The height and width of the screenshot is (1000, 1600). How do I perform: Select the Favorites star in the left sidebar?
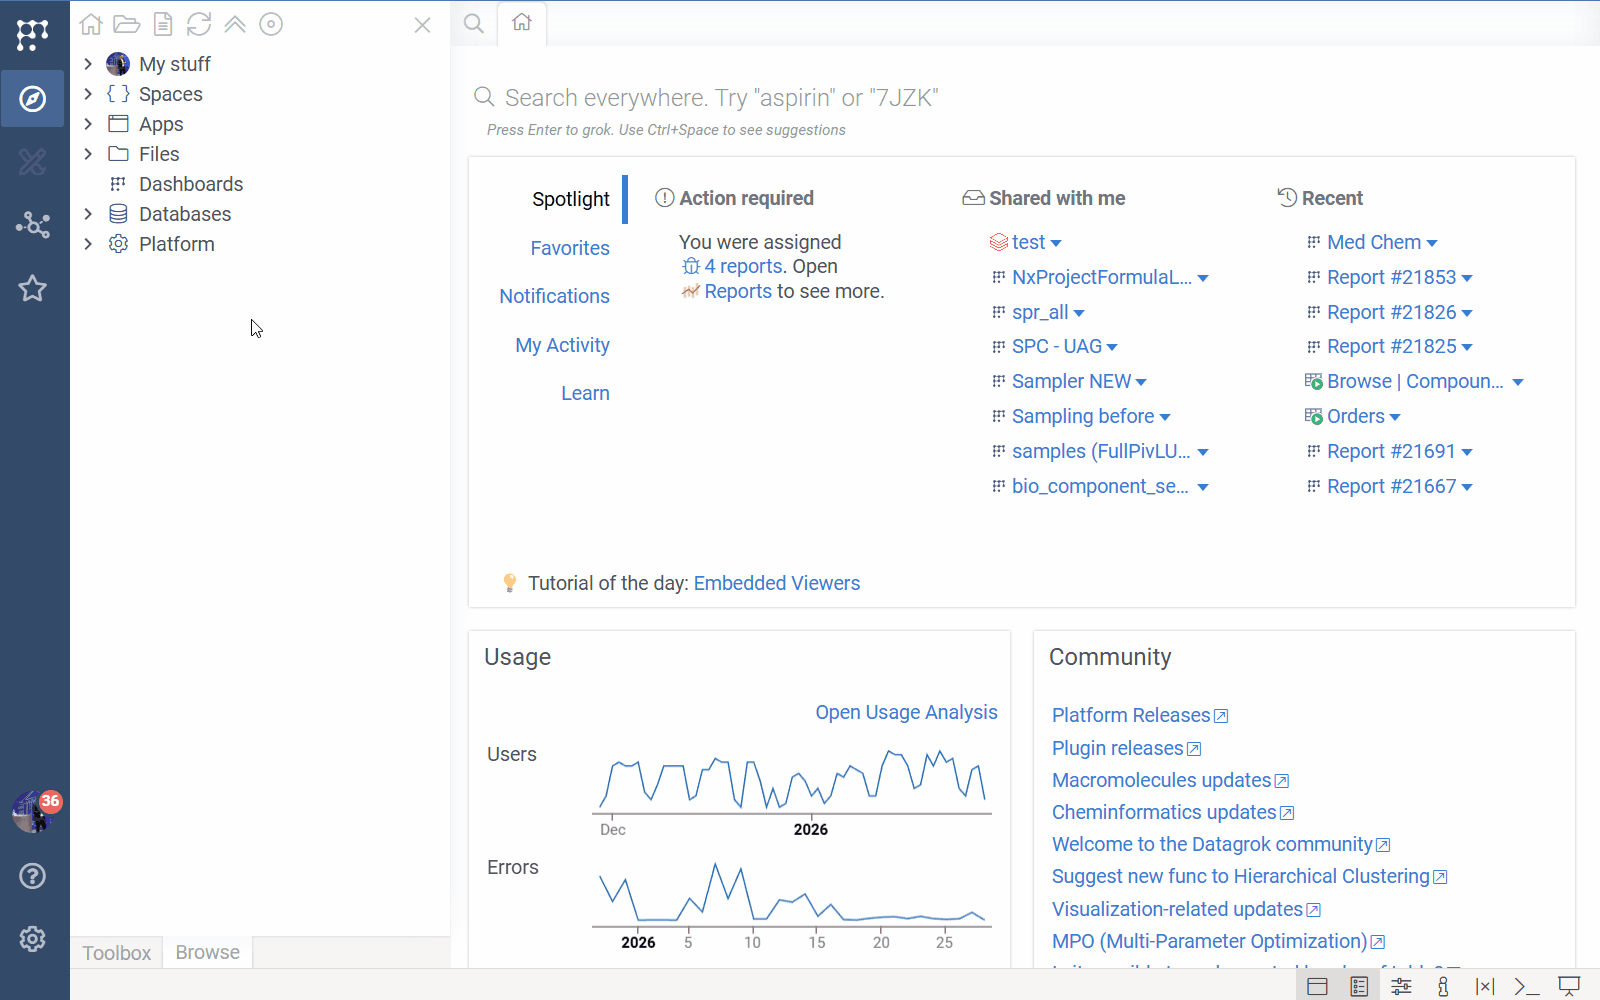click(x=33, y=288)
